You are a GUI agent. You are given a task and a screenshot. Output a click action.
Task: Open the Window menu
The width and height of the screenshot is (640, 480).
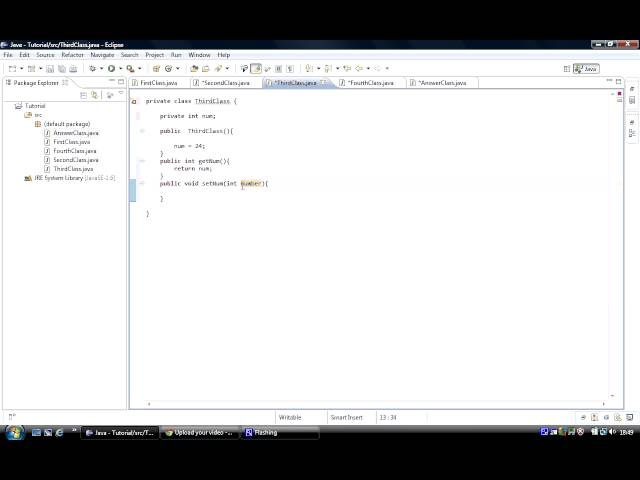coord(199,55)
